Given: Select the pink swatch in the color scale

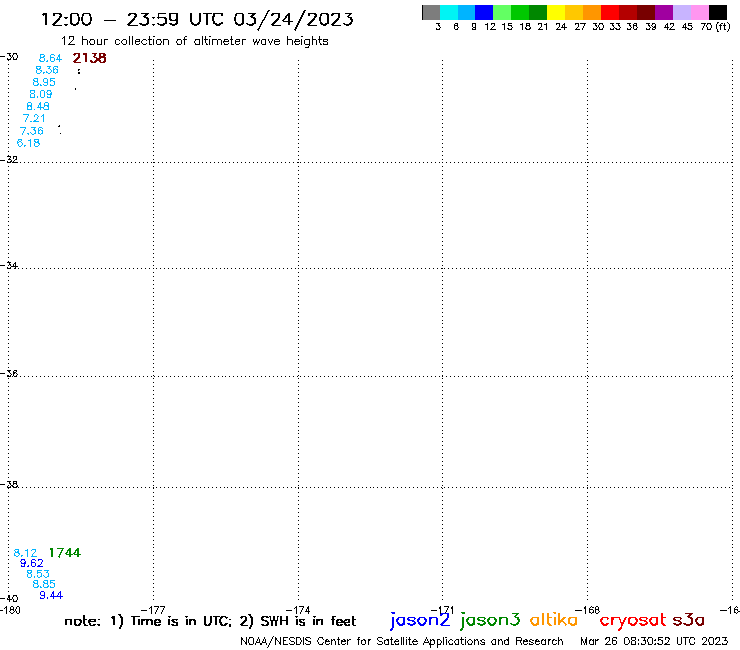Looking at the screenshot, I should click(700, 12).
